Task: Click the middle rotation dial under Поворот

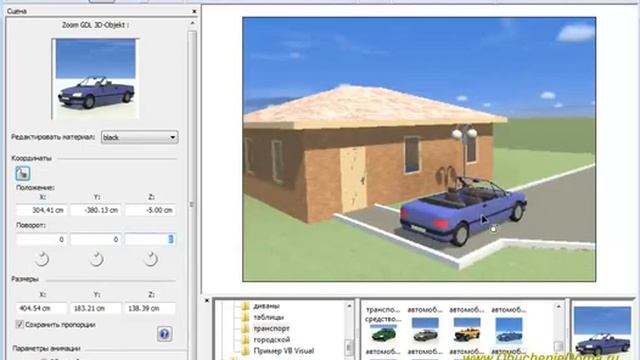Action: coord(96,259)
